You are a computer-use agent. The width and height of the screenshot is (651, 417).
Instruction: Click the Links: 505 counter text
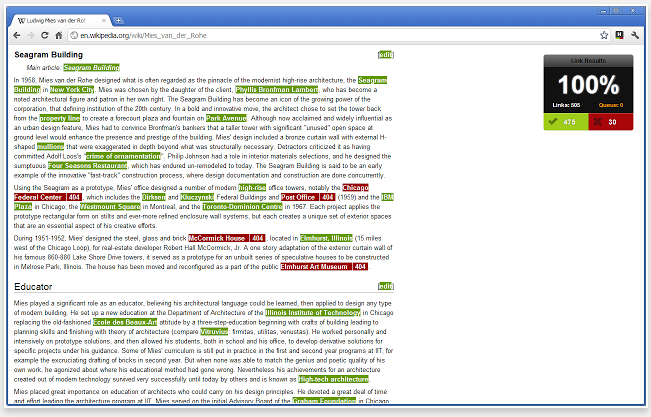click(566, 105)
